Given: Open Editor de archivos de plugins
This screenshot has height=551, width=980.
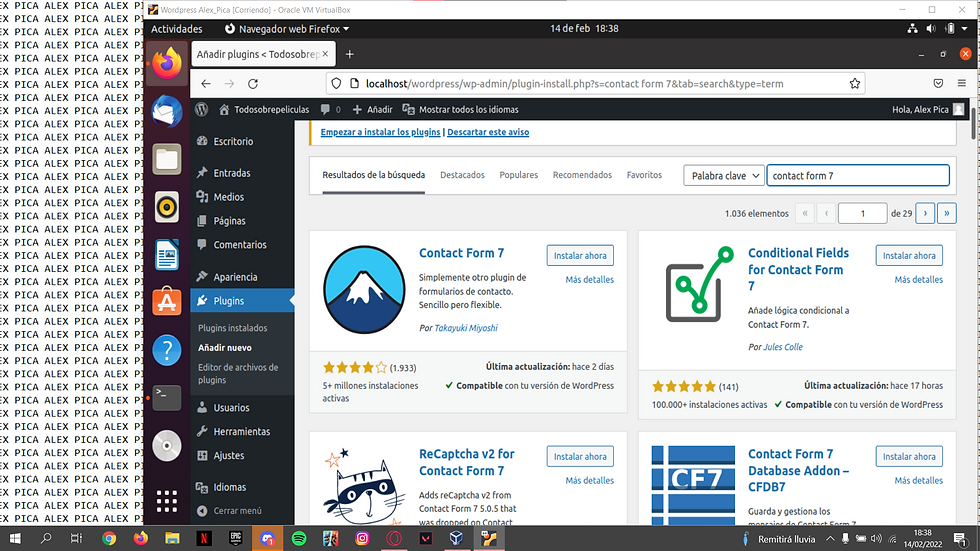Looking at the screenshot, I should 238,374.
